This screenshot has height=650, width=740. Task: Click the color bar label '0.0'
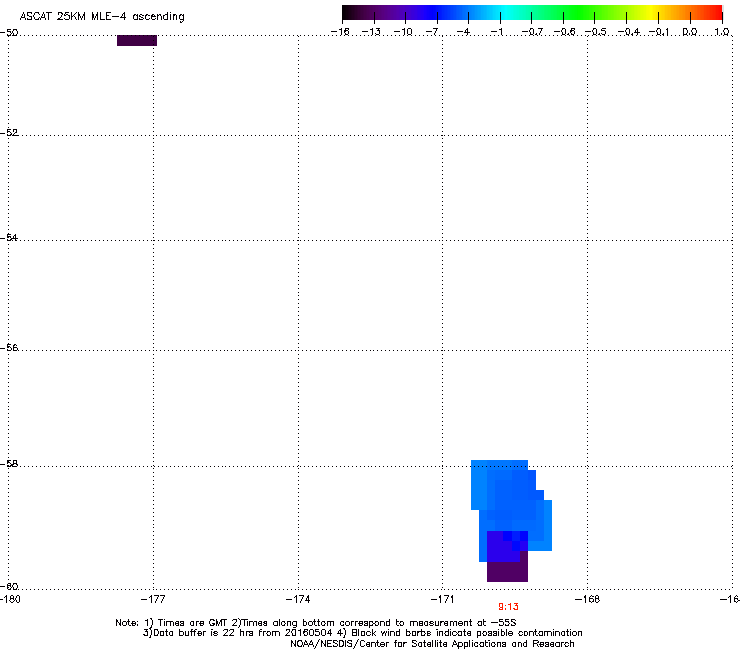pos(690,32)
